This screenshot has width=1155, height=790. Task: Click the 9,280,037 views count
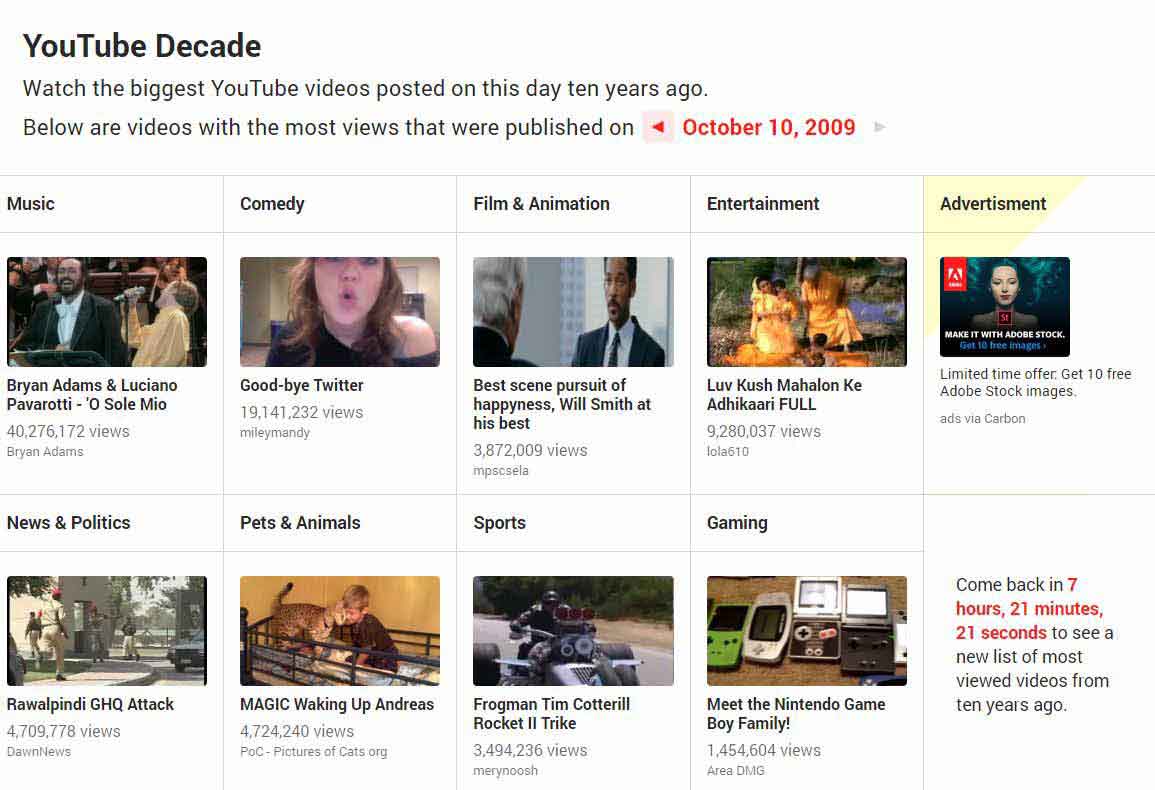[x=764, y=431]
